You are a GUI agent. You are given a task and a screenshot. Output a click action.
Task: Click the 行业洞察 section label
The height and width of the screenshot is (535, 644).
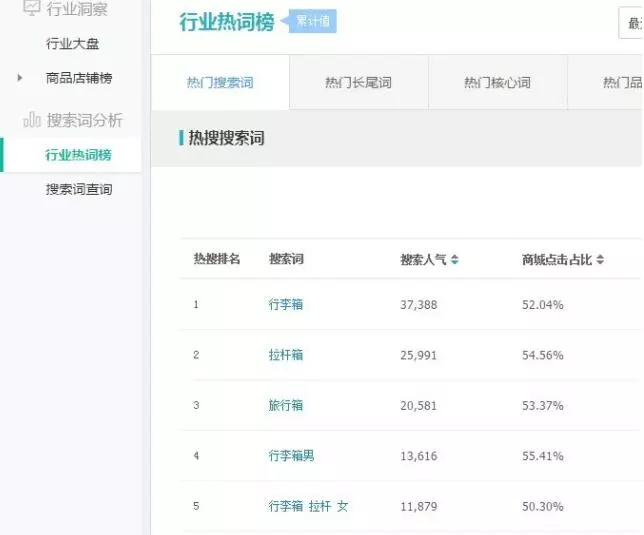pos(77,9)
